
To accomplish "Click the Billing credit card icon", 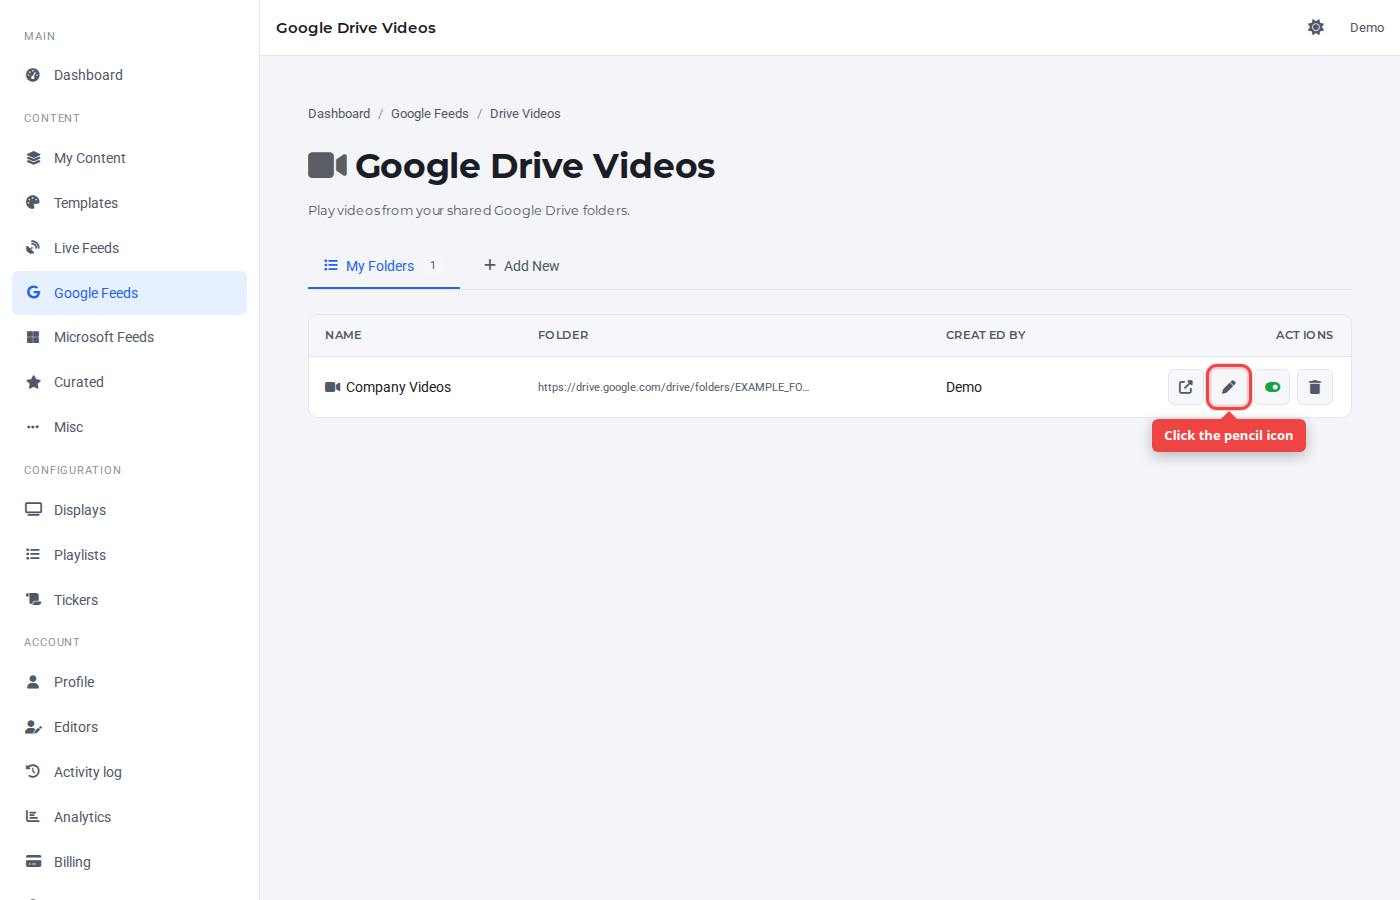I will pyautogui.click(x=33, y=862).
